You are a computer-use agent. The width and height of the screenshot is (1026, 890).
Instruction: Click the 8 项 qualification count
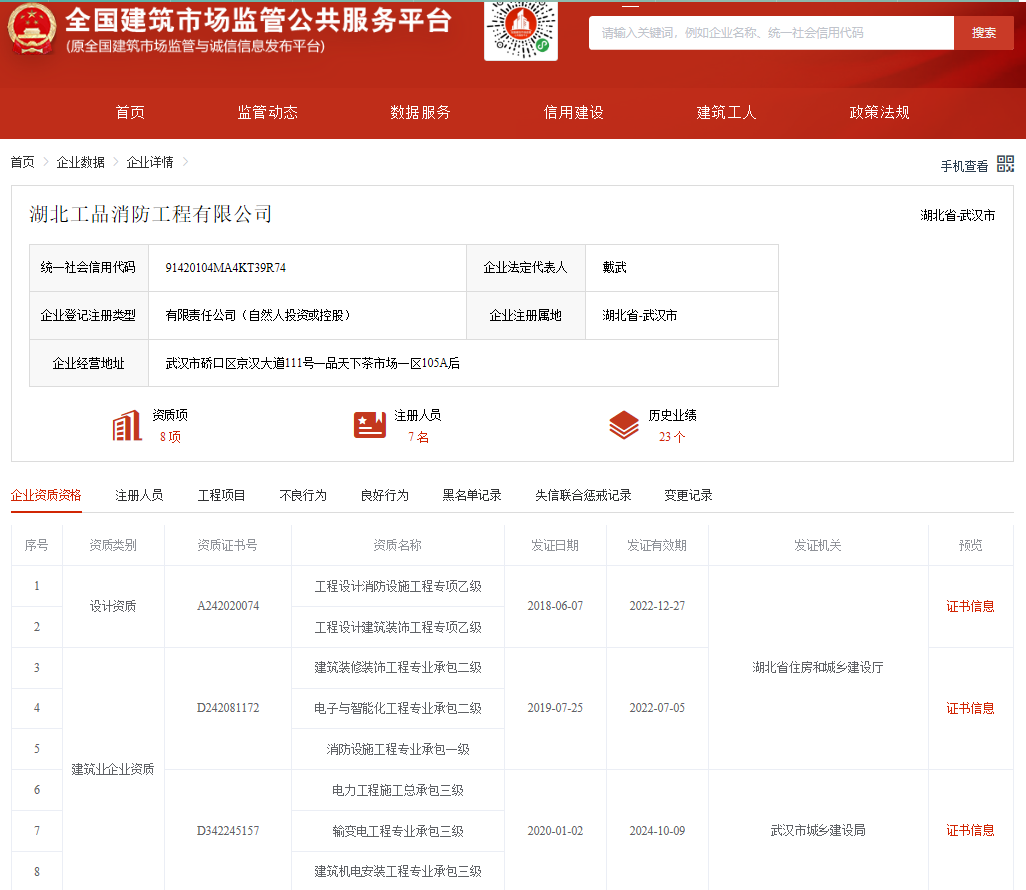170,437
